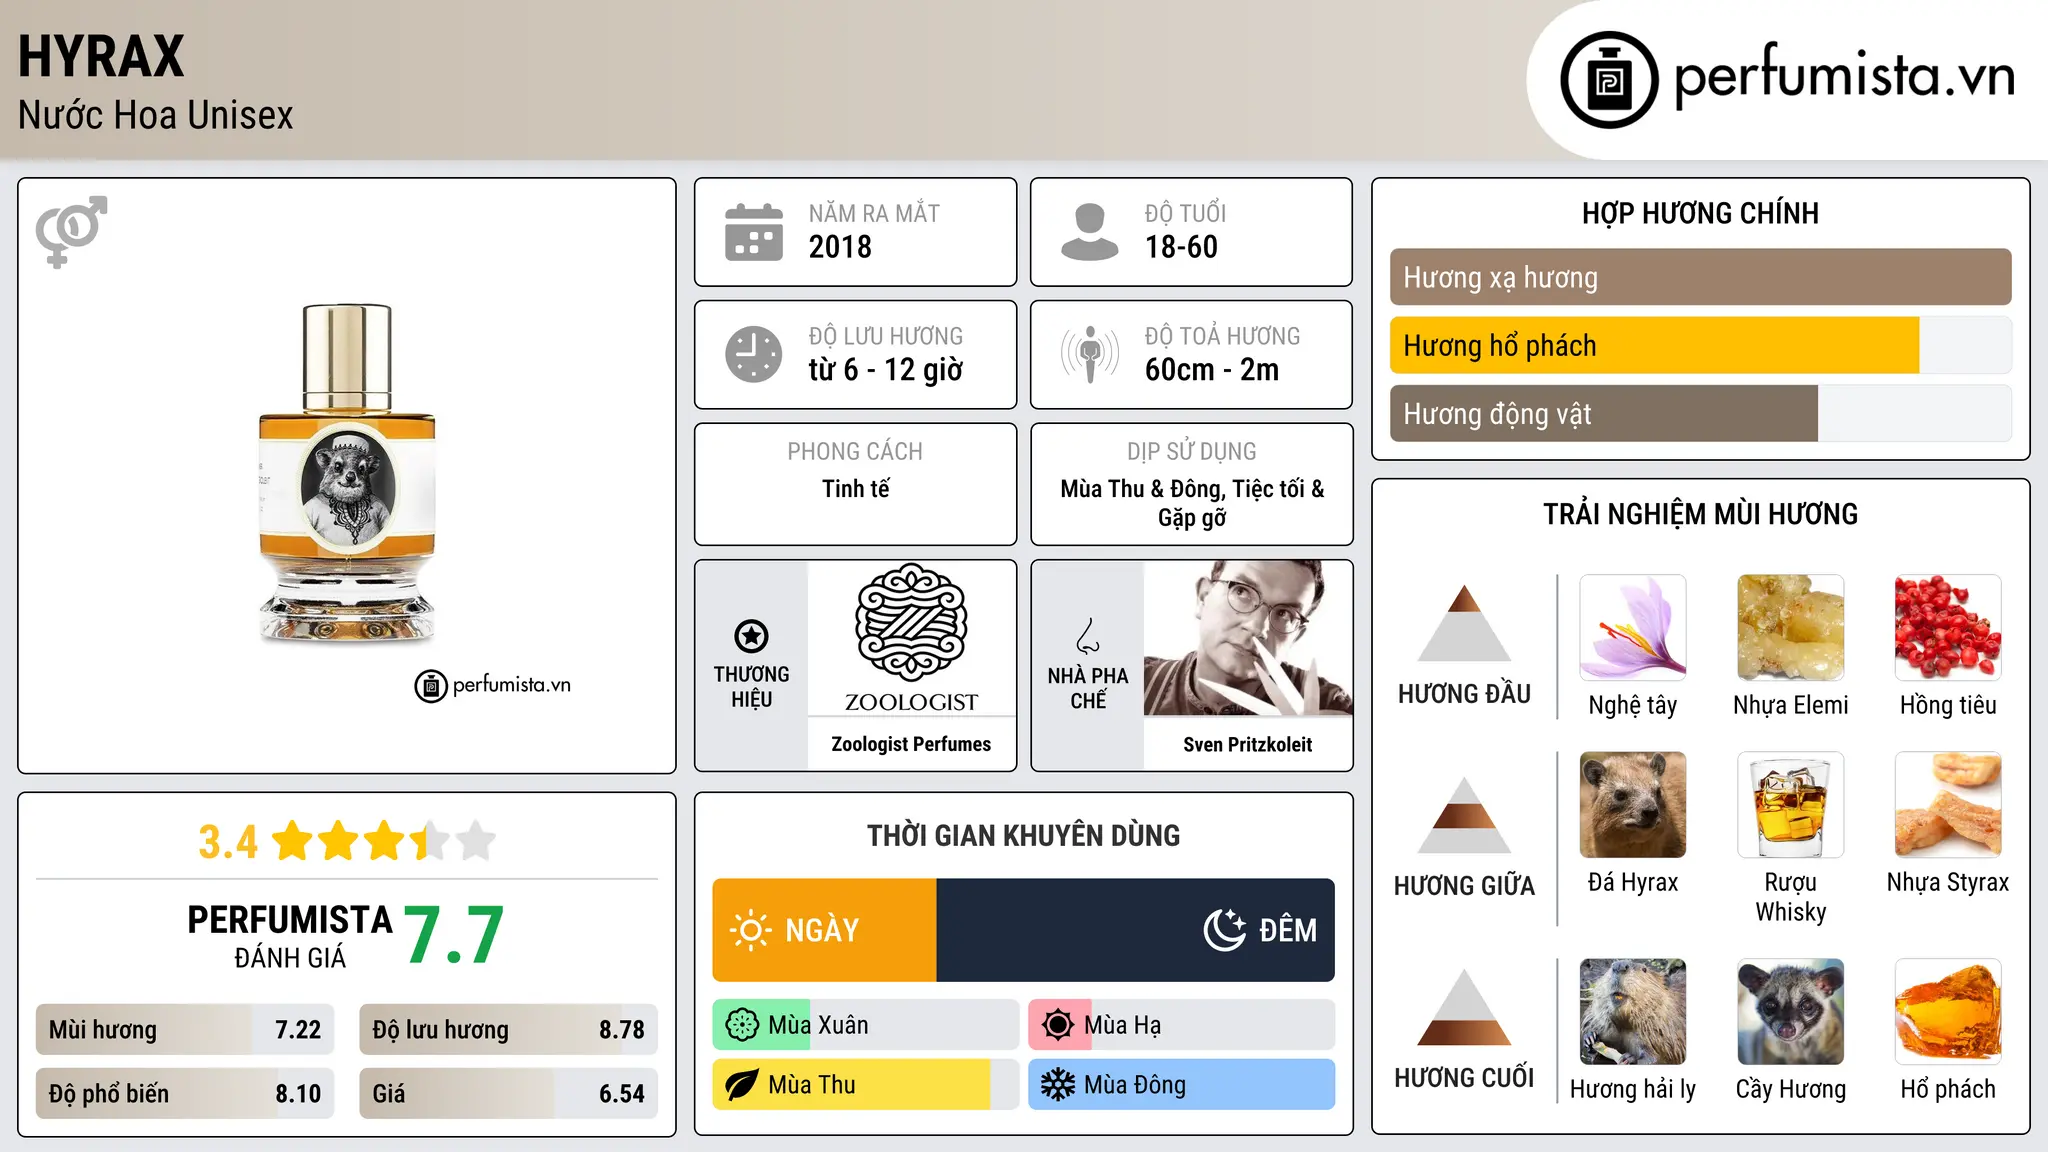Click the Độ lưu hương 8.78 score bar
This screenshot has width=2048, height=1152.
point(508,1029)
